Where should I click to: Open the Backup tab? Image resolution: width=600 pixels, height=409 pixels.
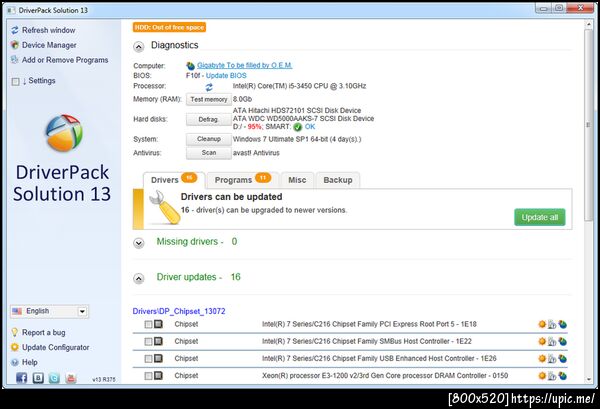[x=338, y=180]
